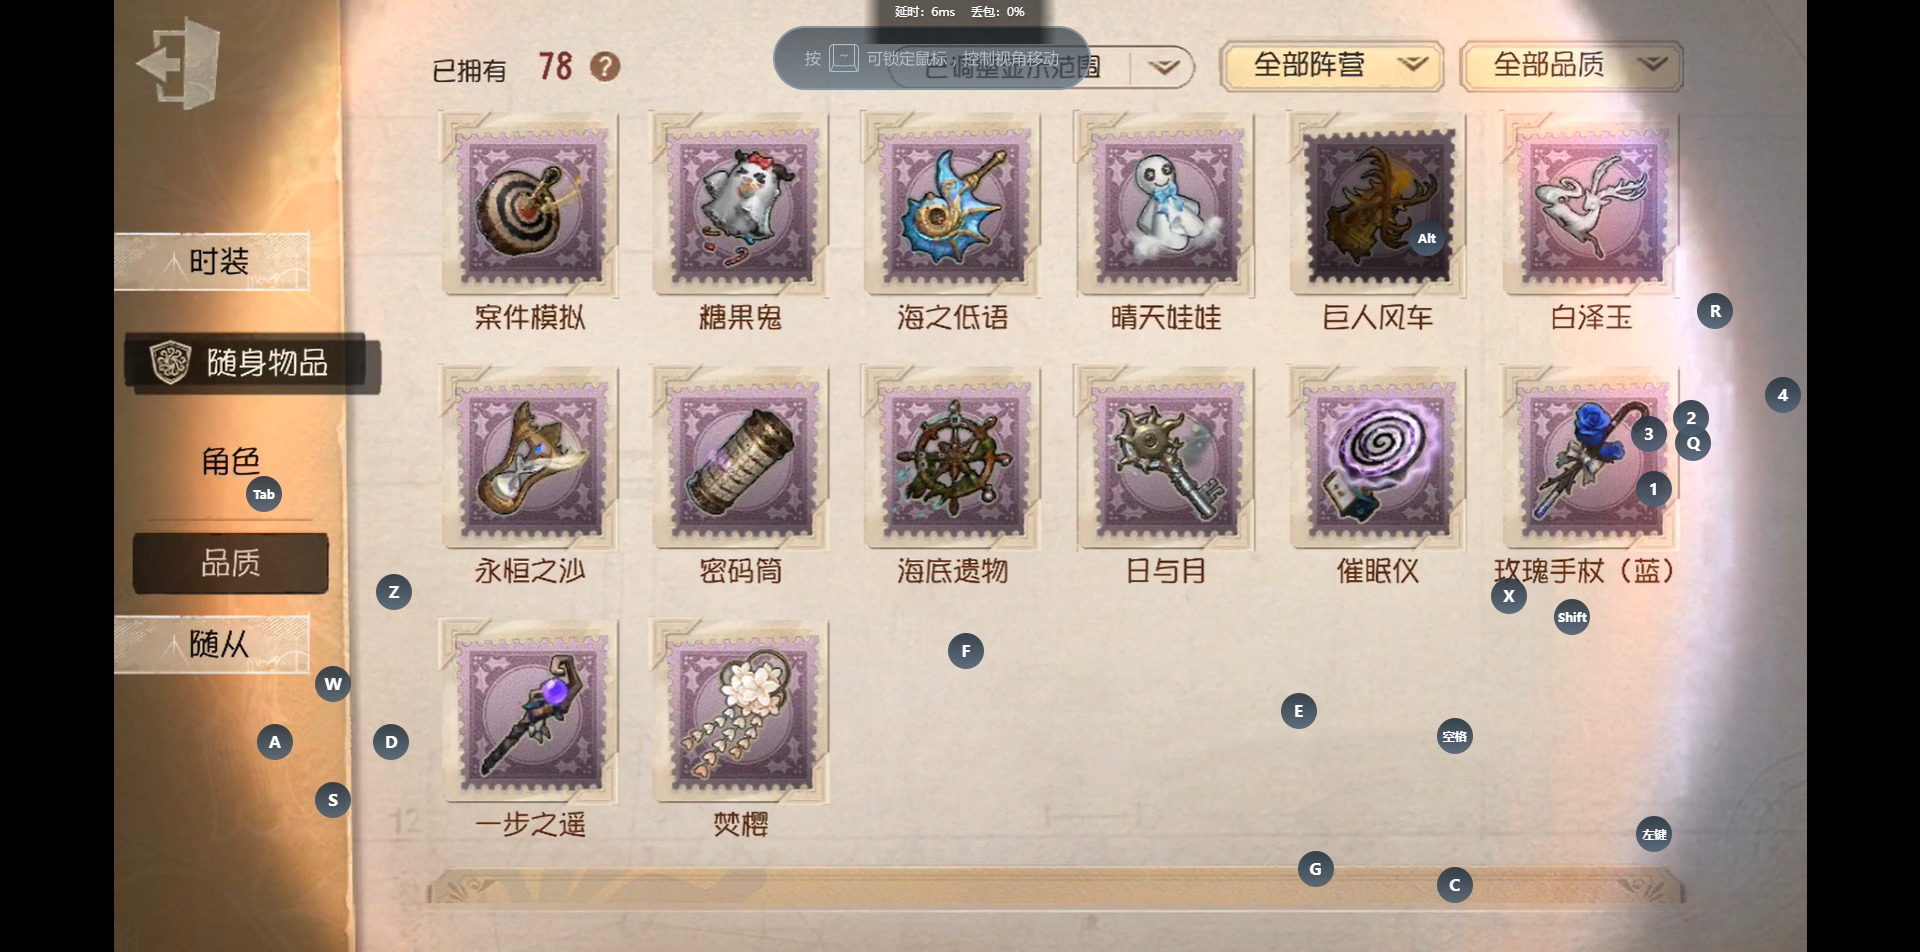Open the help question mark icon
The width and height of the screenshot is (1920, 952).
point(605,67)
